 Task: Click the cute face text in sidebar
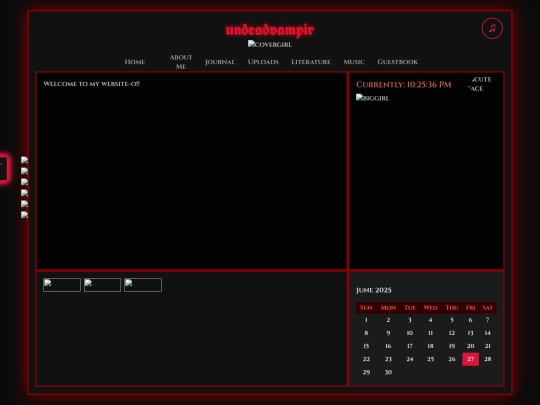[x=480, y=84]
